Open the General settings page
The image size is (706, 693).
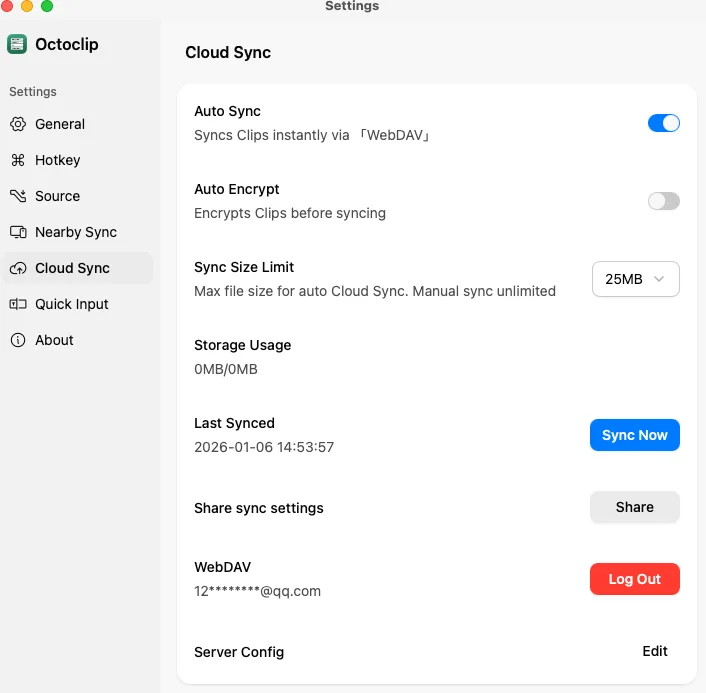coord(77,124)
